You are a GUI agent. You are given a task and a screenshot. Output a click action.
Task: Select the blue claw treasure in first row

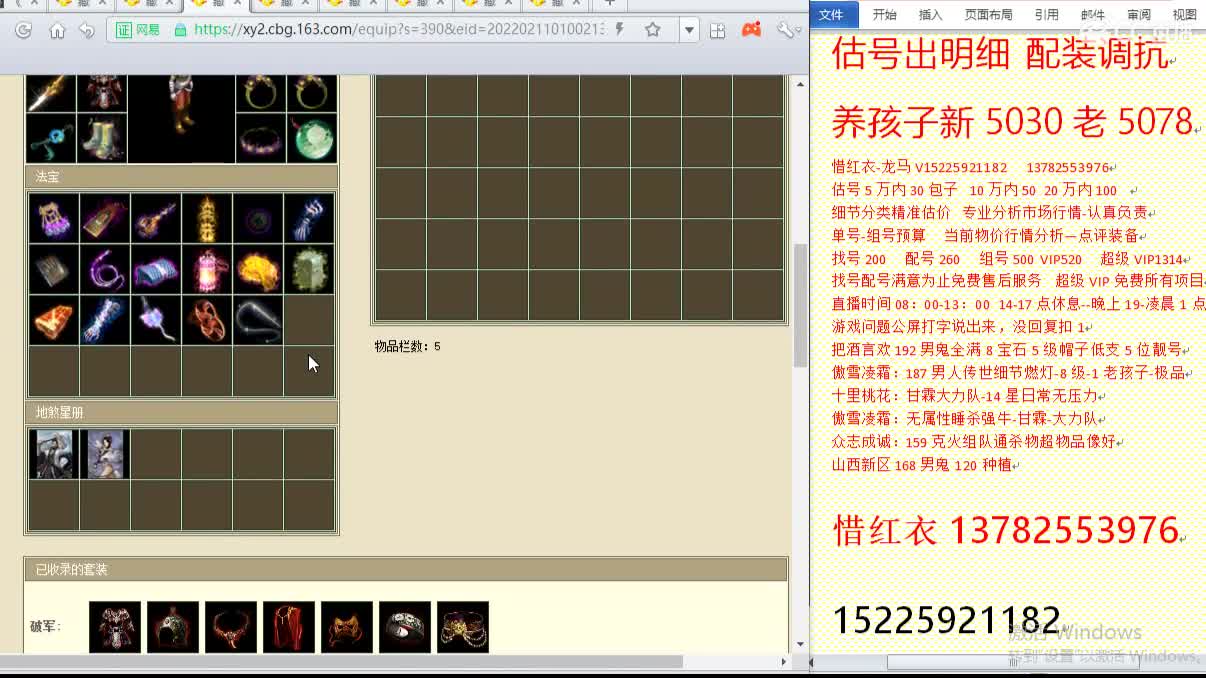(x=309, y=218)
